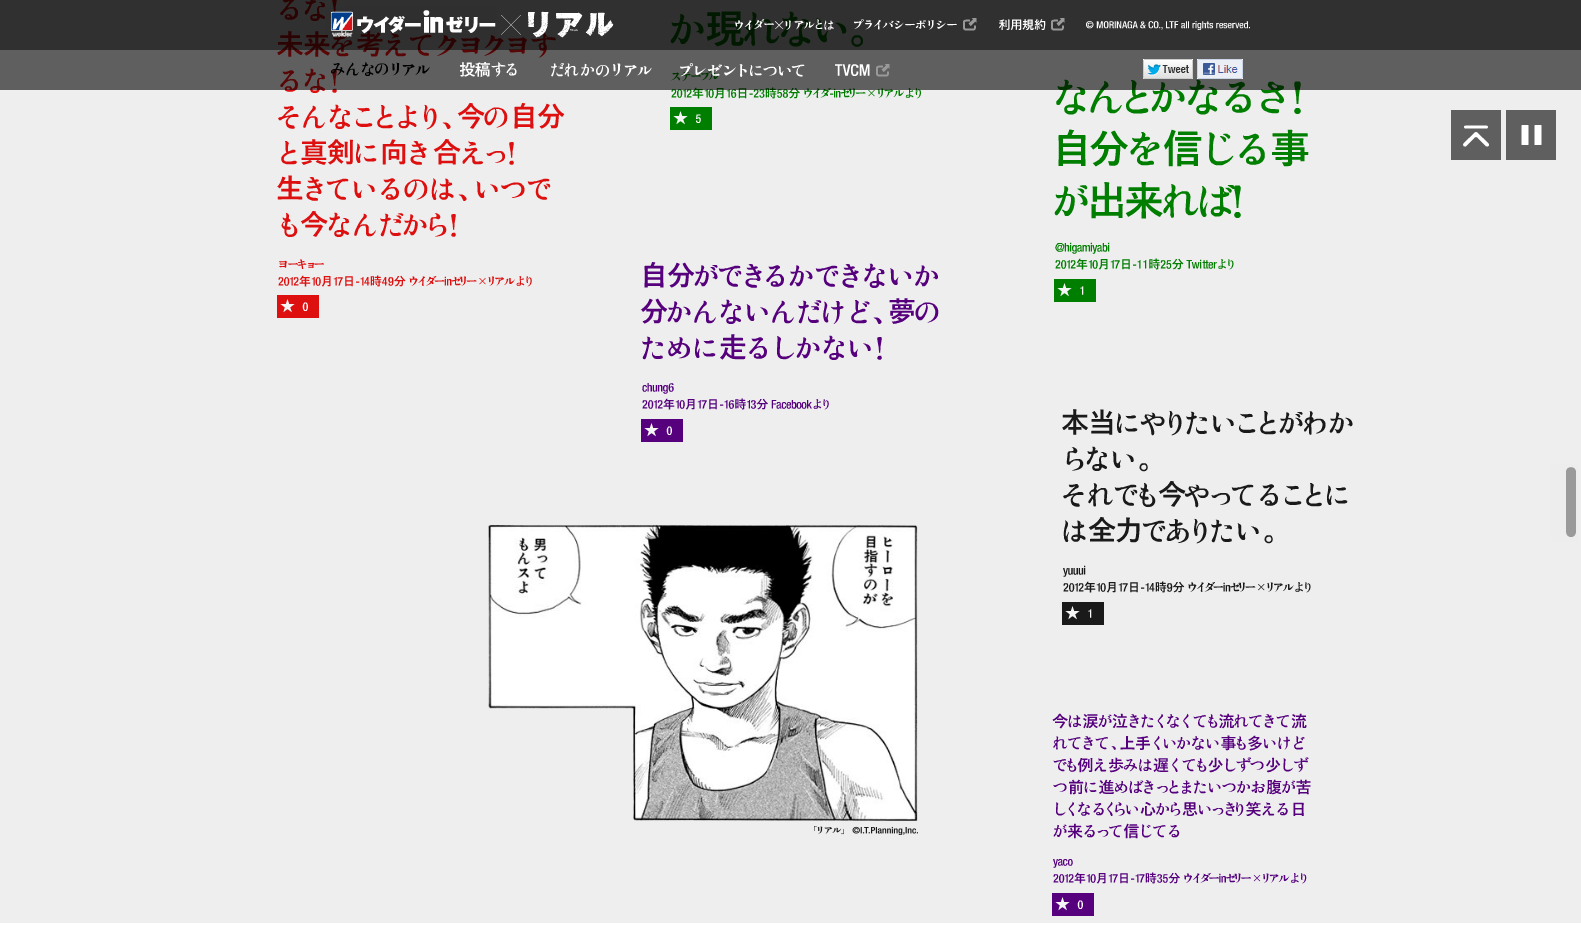Screen dimensions: 1581x928
Task: Share the page with the Tweet button
Action: coord(1168,69)
